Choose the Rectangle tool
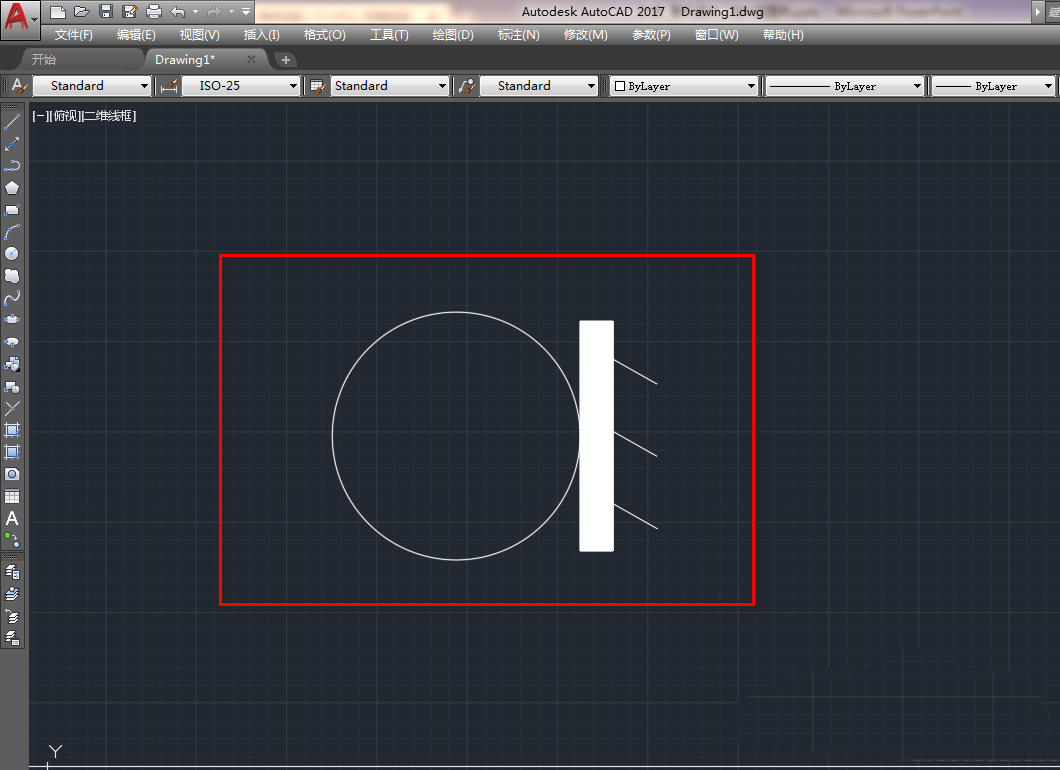Viewport: 1060px width, 770px height. [12, 210]
